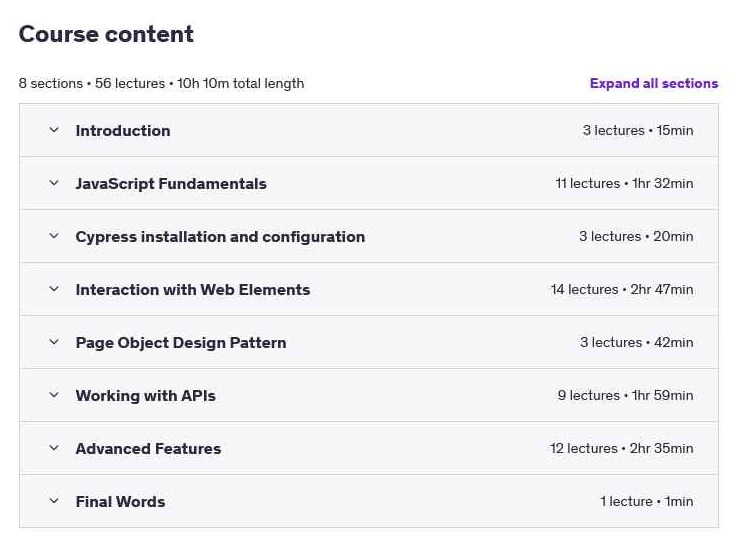Select the Final Words heading
The width and height of the screenshot is (736, 545).
[120, 502]
